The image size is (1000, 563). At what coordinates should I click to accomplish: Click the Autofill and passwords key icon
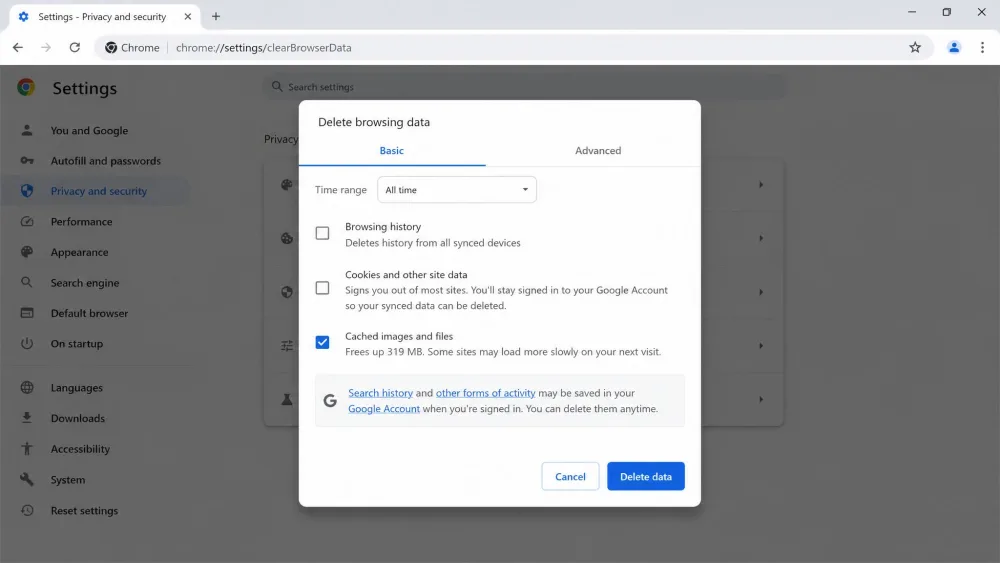click(27, 161)
